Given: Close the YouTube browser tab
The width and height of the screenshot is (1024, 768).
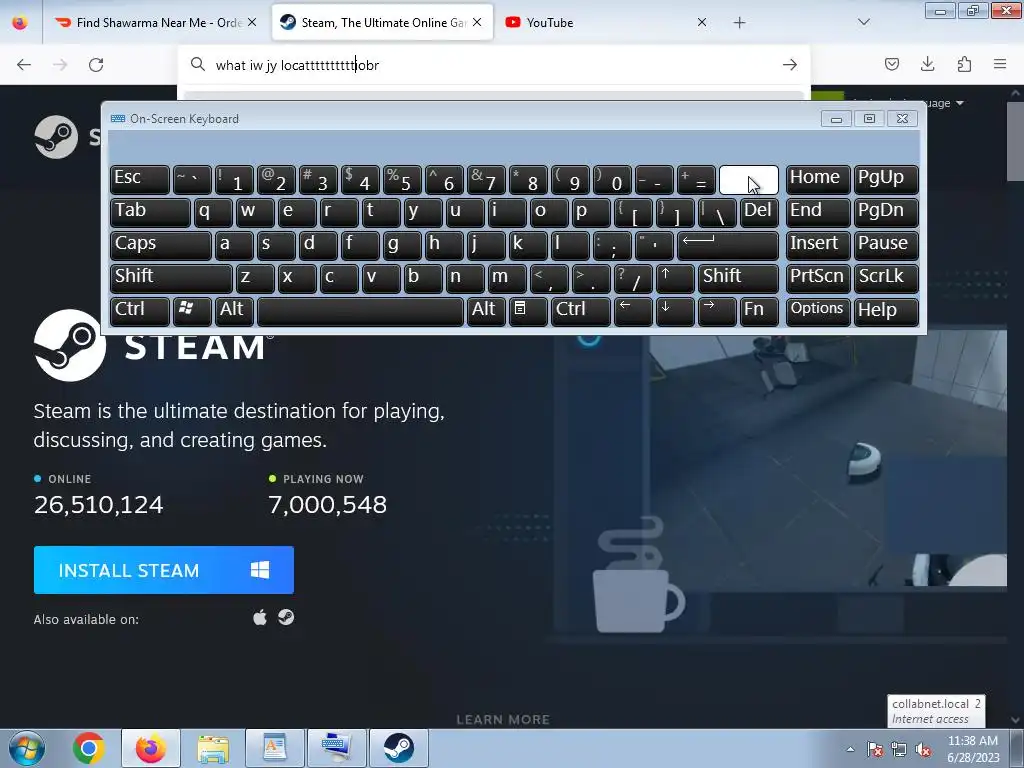Looking at the screenshot, I should pyautogui.click(x=702, y=22).
